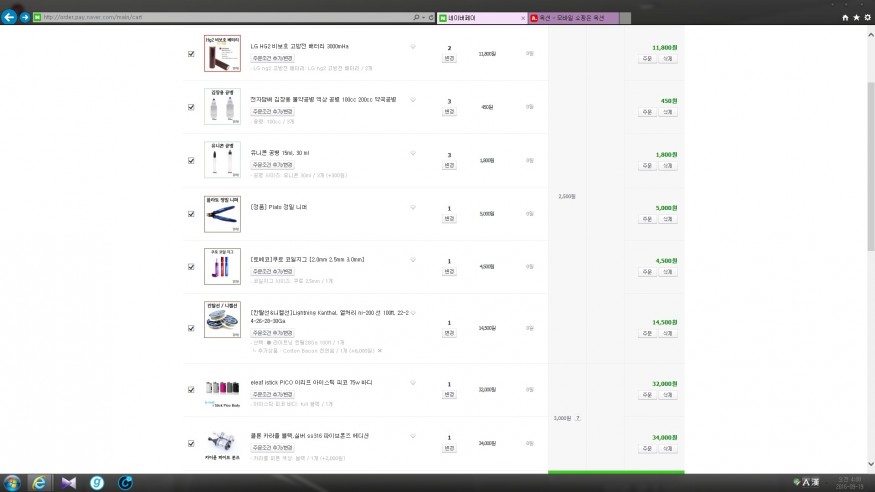Delete the 쿠로 코일지그 item
Image resolution: width=875 pixels, height=492 pixels.
tap(668, 272)
